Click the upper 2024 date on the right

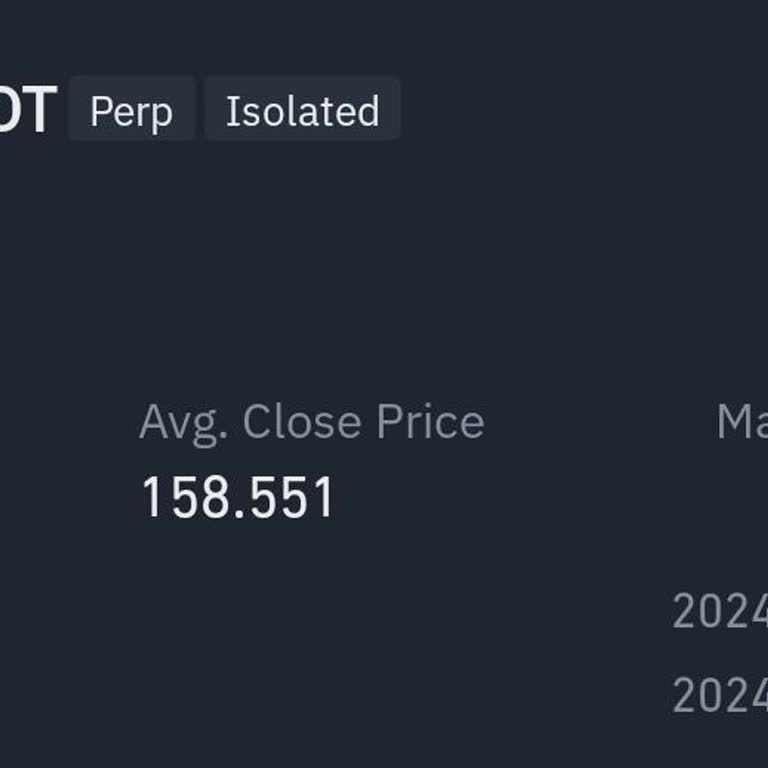click(x=720, y=611)
